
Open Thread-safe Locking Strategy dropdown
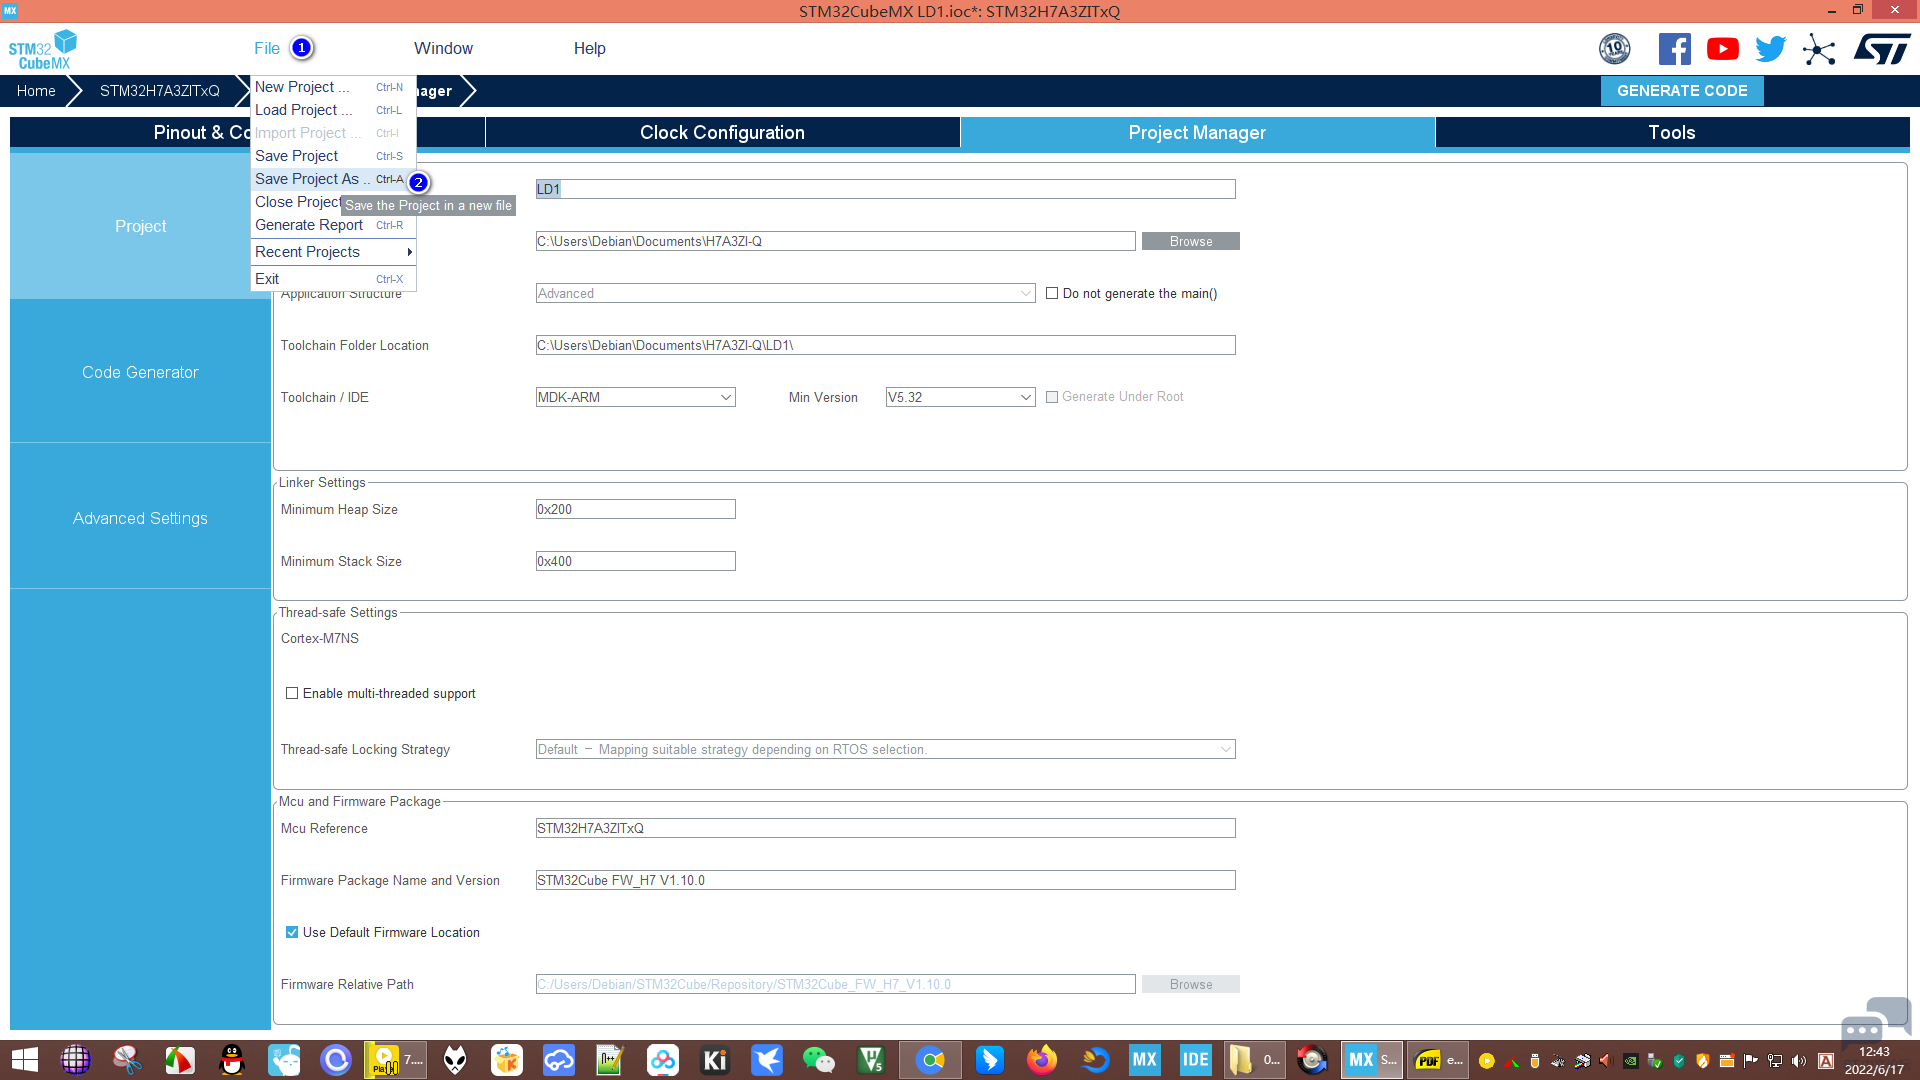(885, 749)
